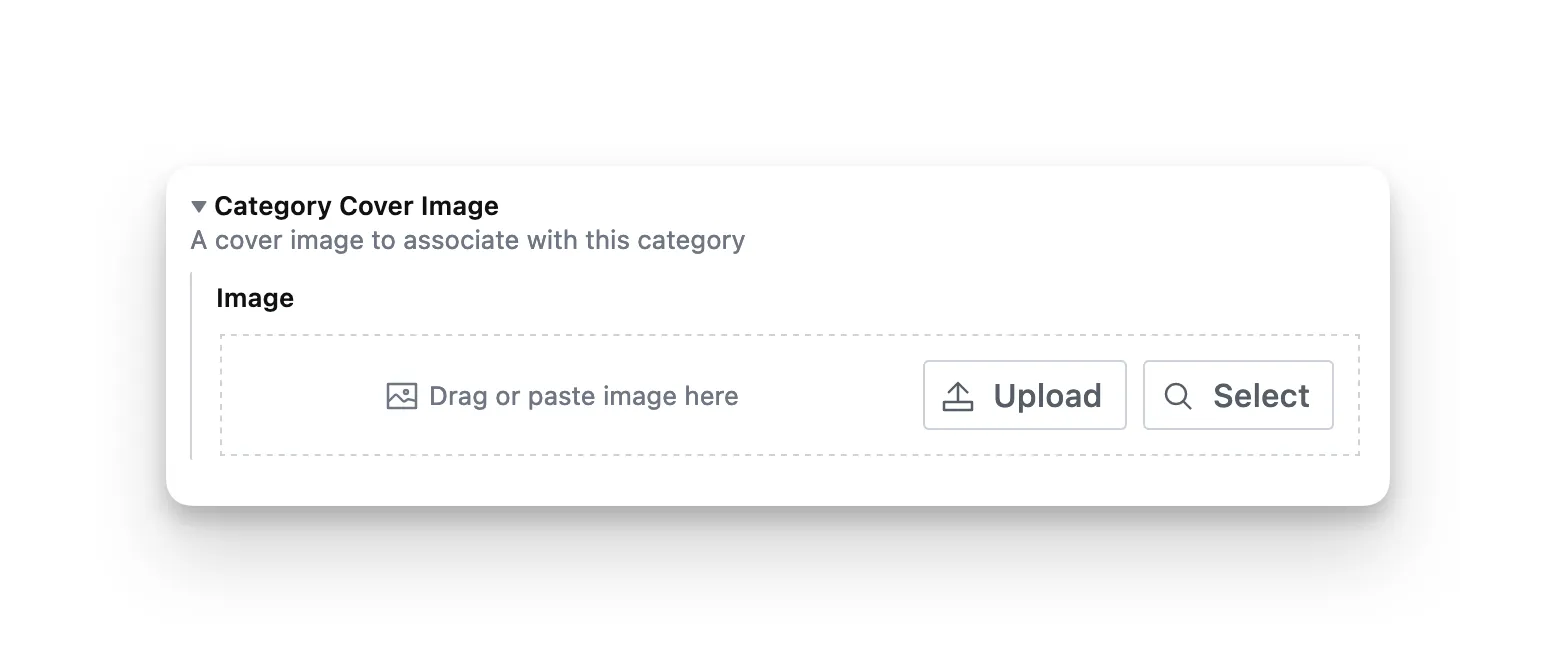Click the Select button
Image resolution: width=1556 pixels, height=672 pixels.
[x=1238, y=395]
